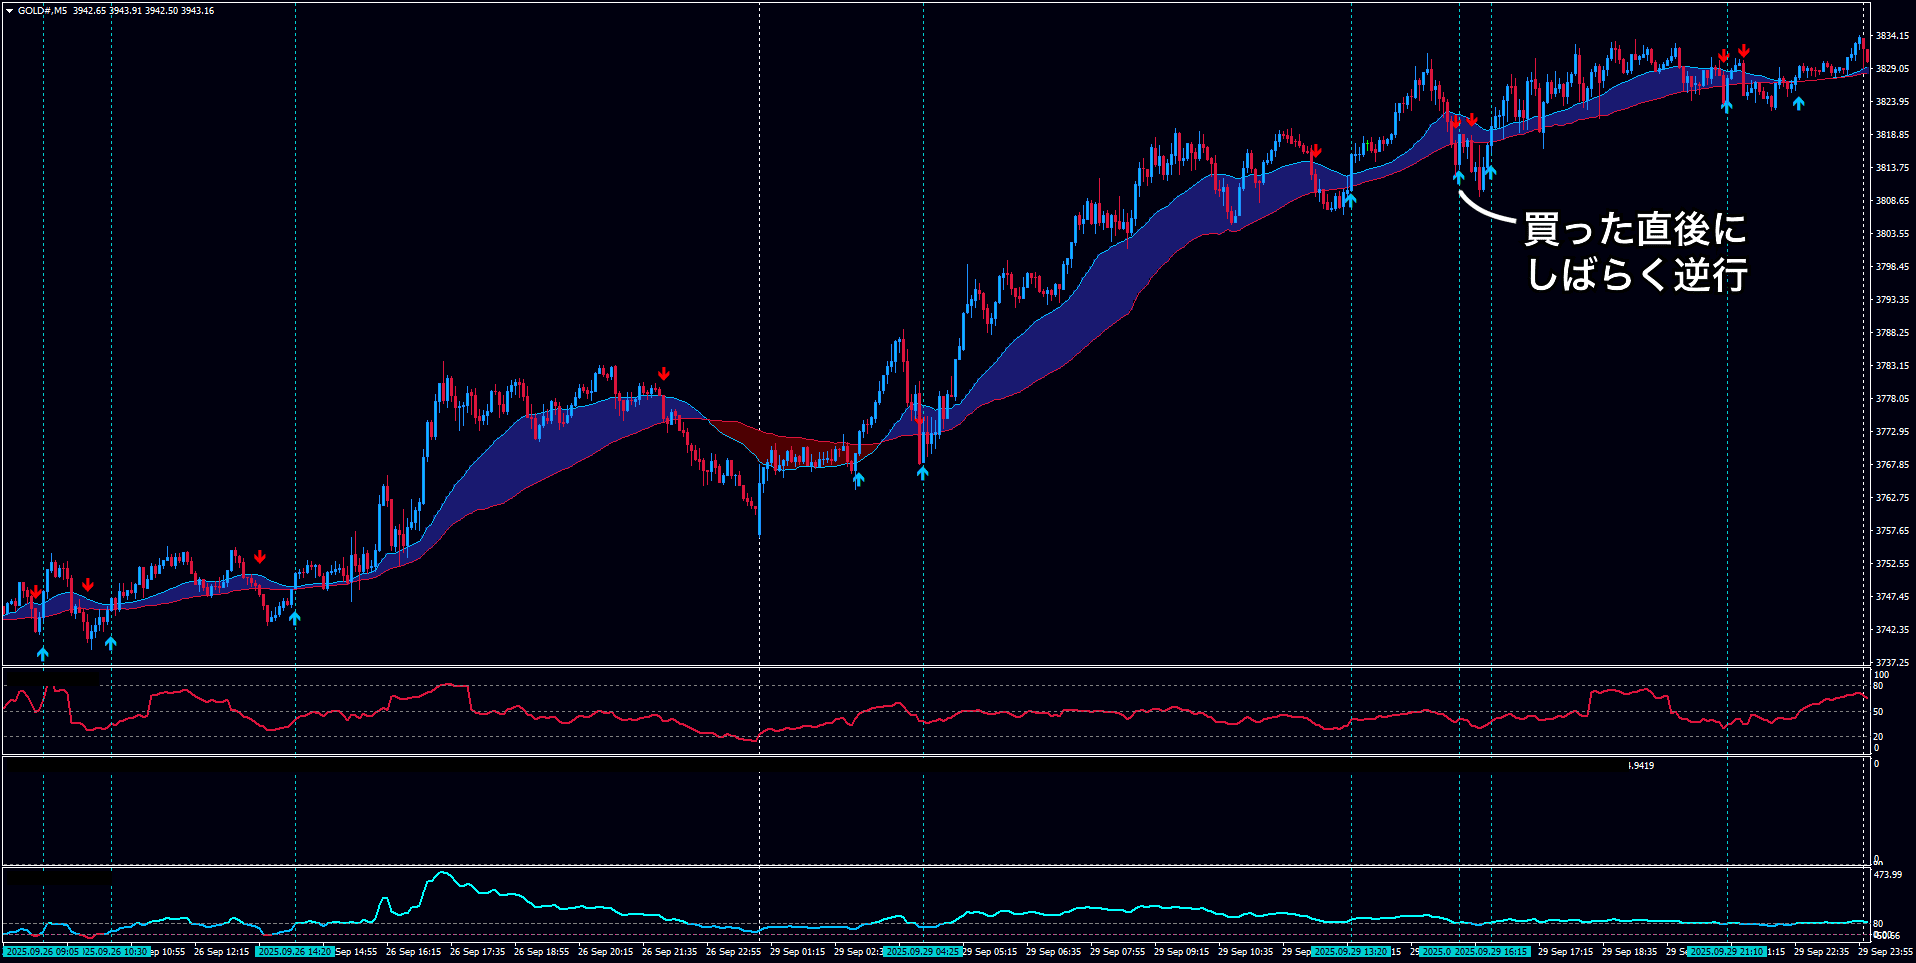Click the 3737.25 price scale label
Viewport: 1916px width, 963px height.
[1891, 662]
